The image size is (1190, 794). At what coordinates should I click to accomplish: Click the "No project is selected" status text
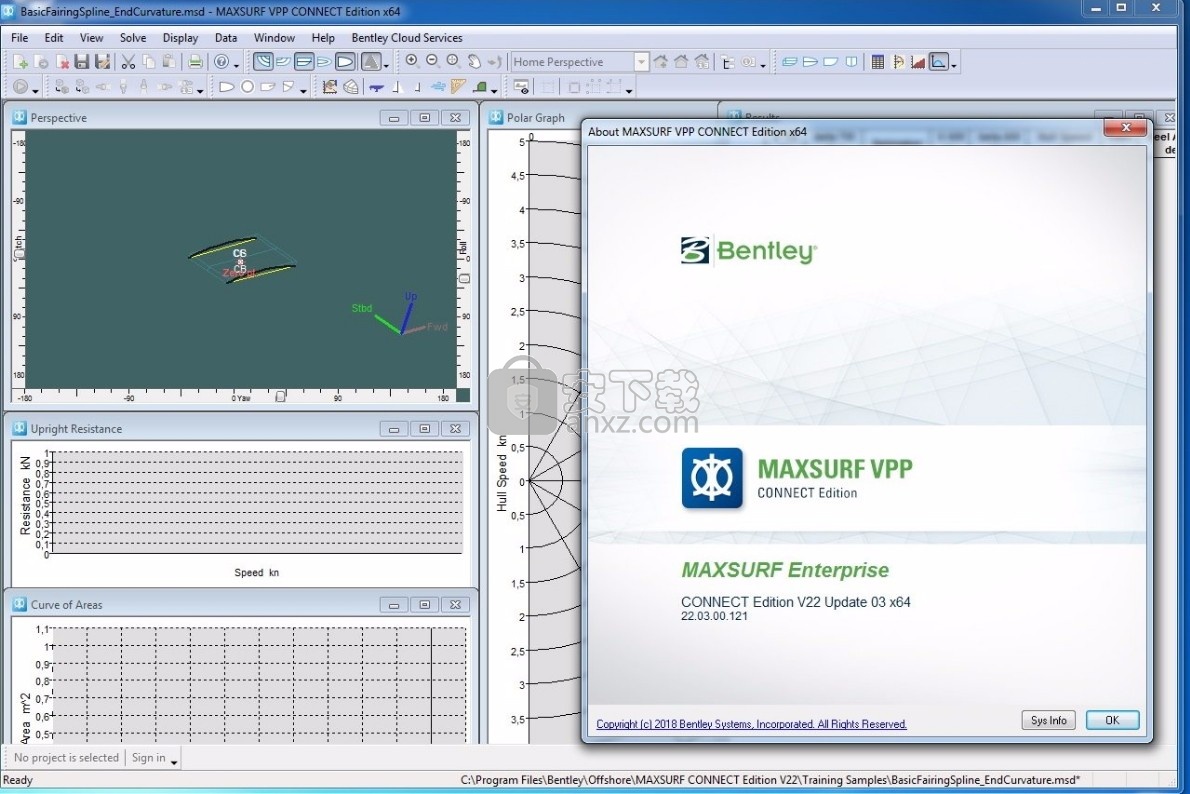click(x=66, y=758)
